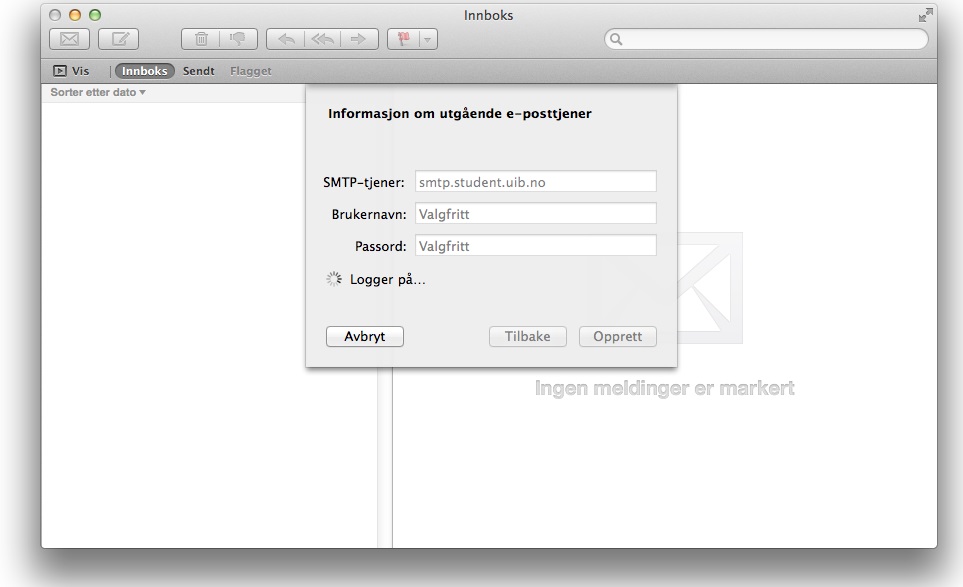This screenshot has height=587, width=963.
Task: Click the Reply arrow icon
Action: click(x=286, y=40)
